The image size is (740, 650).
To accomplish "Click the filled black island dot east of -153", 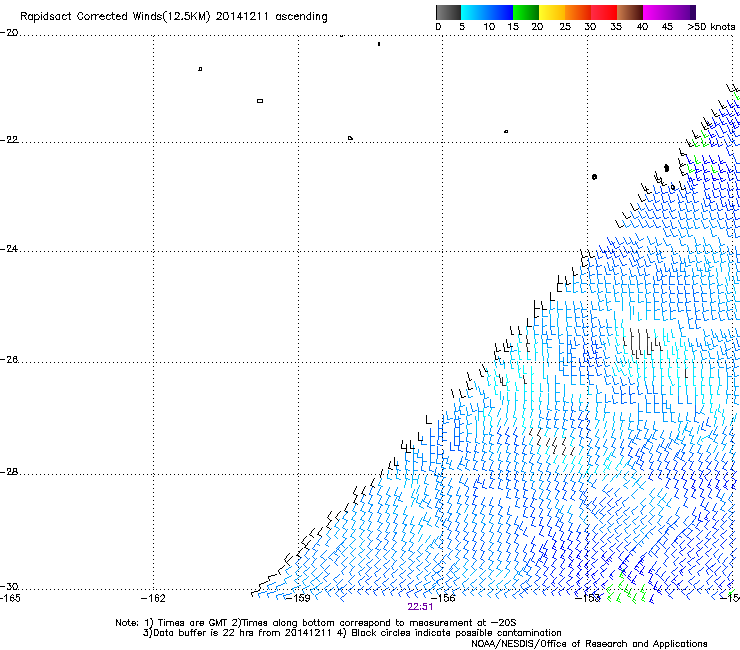I will [595, 177].
